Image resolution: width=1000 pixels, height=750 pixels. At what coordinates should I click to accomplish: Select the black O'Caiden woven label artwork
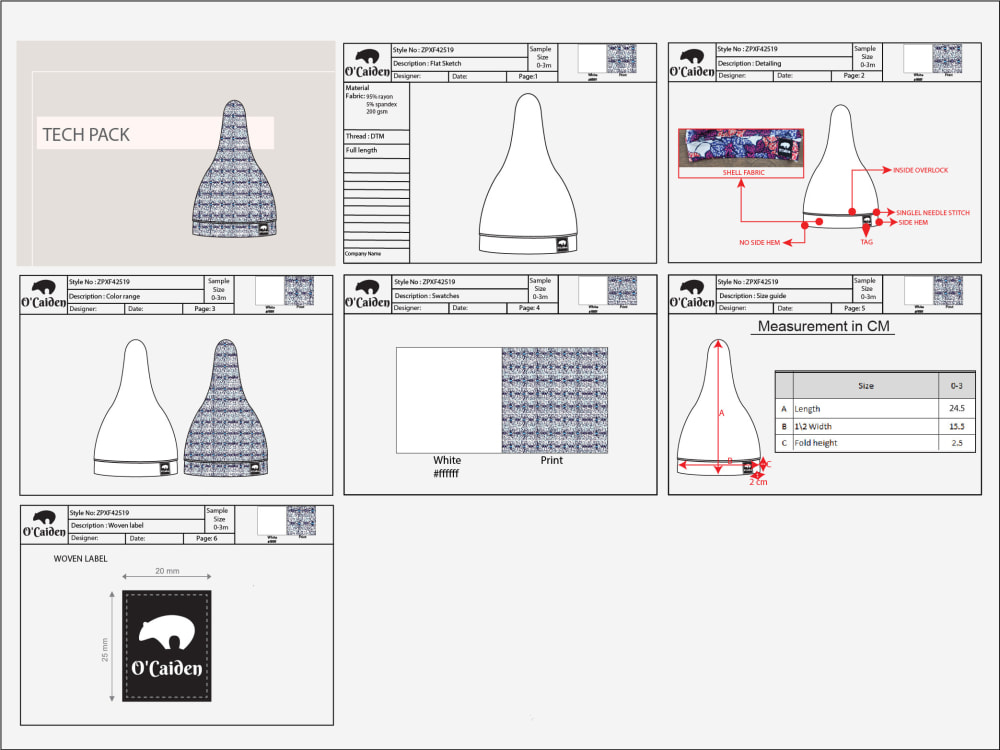(167, 646)
